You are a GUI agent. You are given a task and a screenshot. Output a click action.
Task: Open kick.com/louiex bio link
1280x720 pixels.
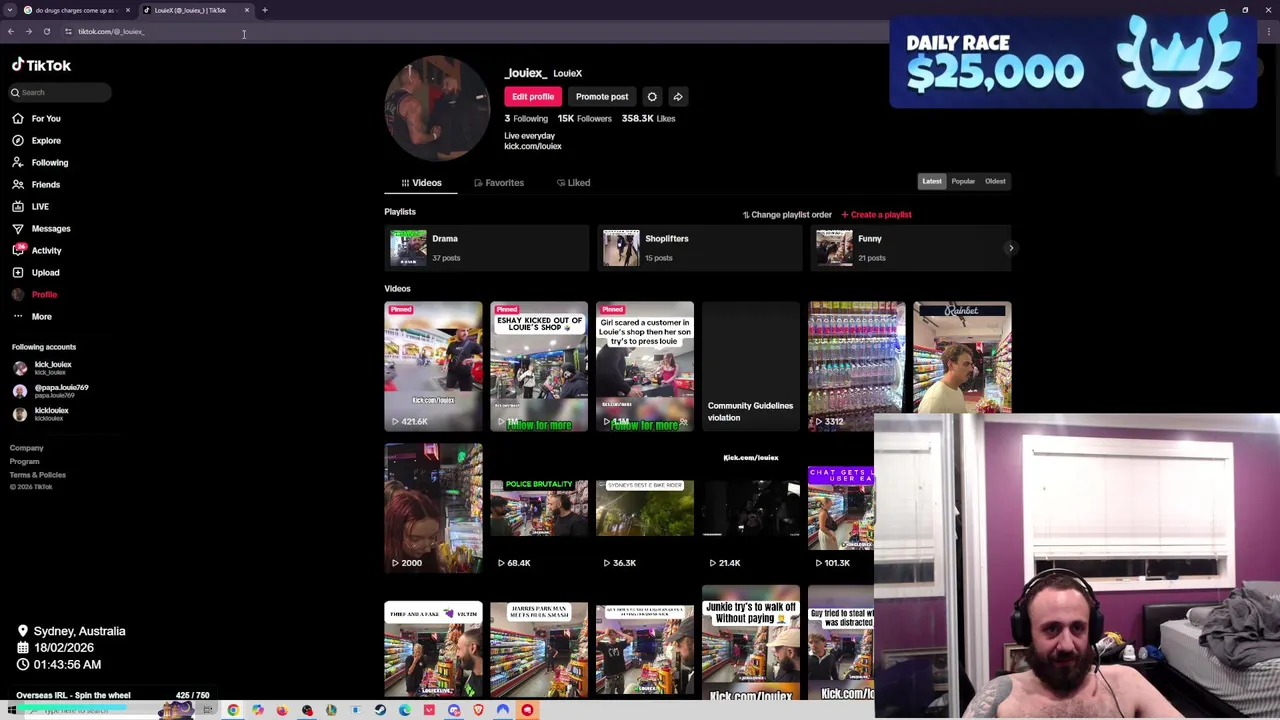(x=533, y=146)
